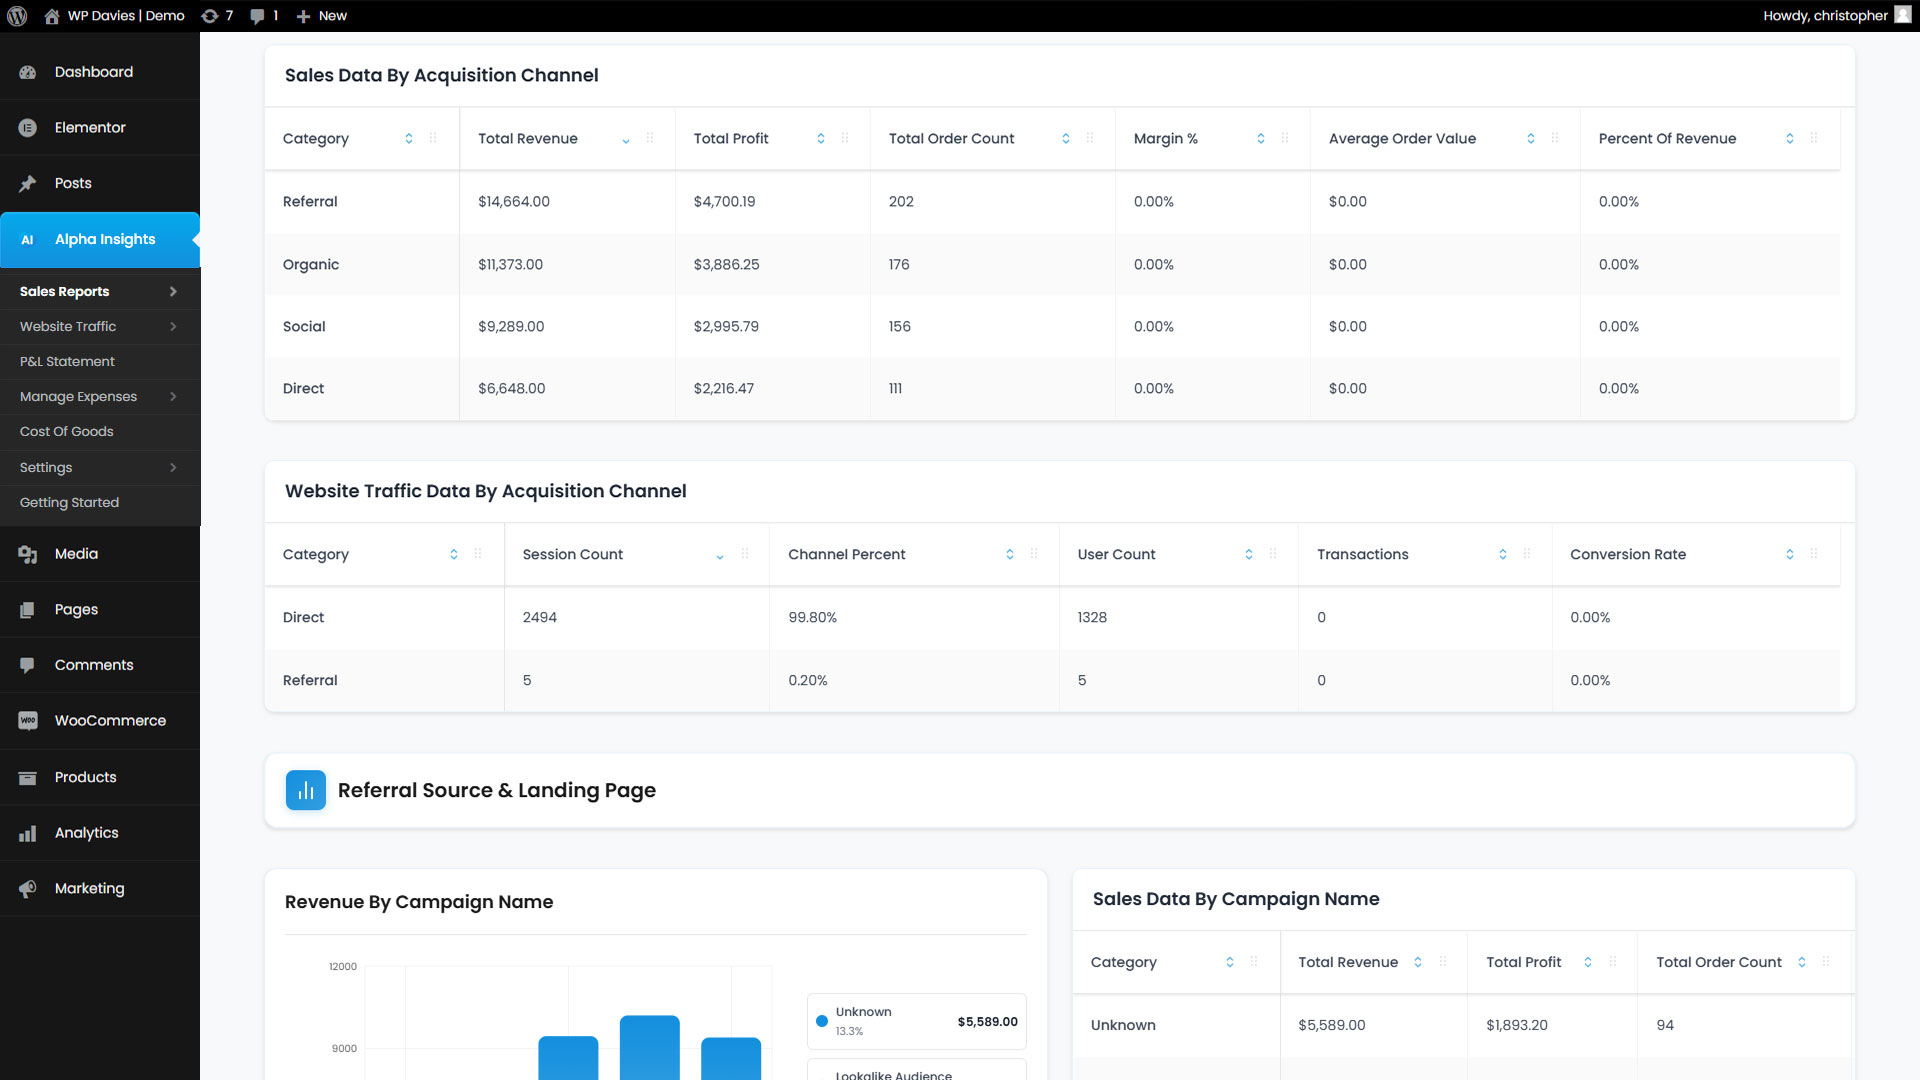Open WooCommerce from sidebar icon
The width and height of the screenshot is (1920, 1080).
(28, 721)
